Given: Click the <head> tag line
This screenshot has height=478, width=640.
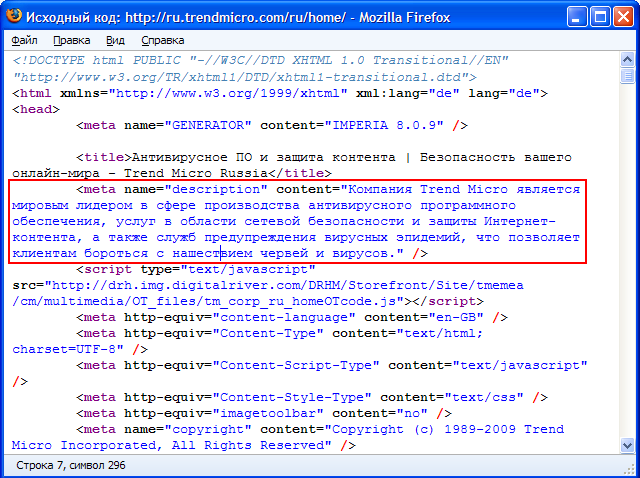Looking at the screenshot, I should tap(36, 109).
